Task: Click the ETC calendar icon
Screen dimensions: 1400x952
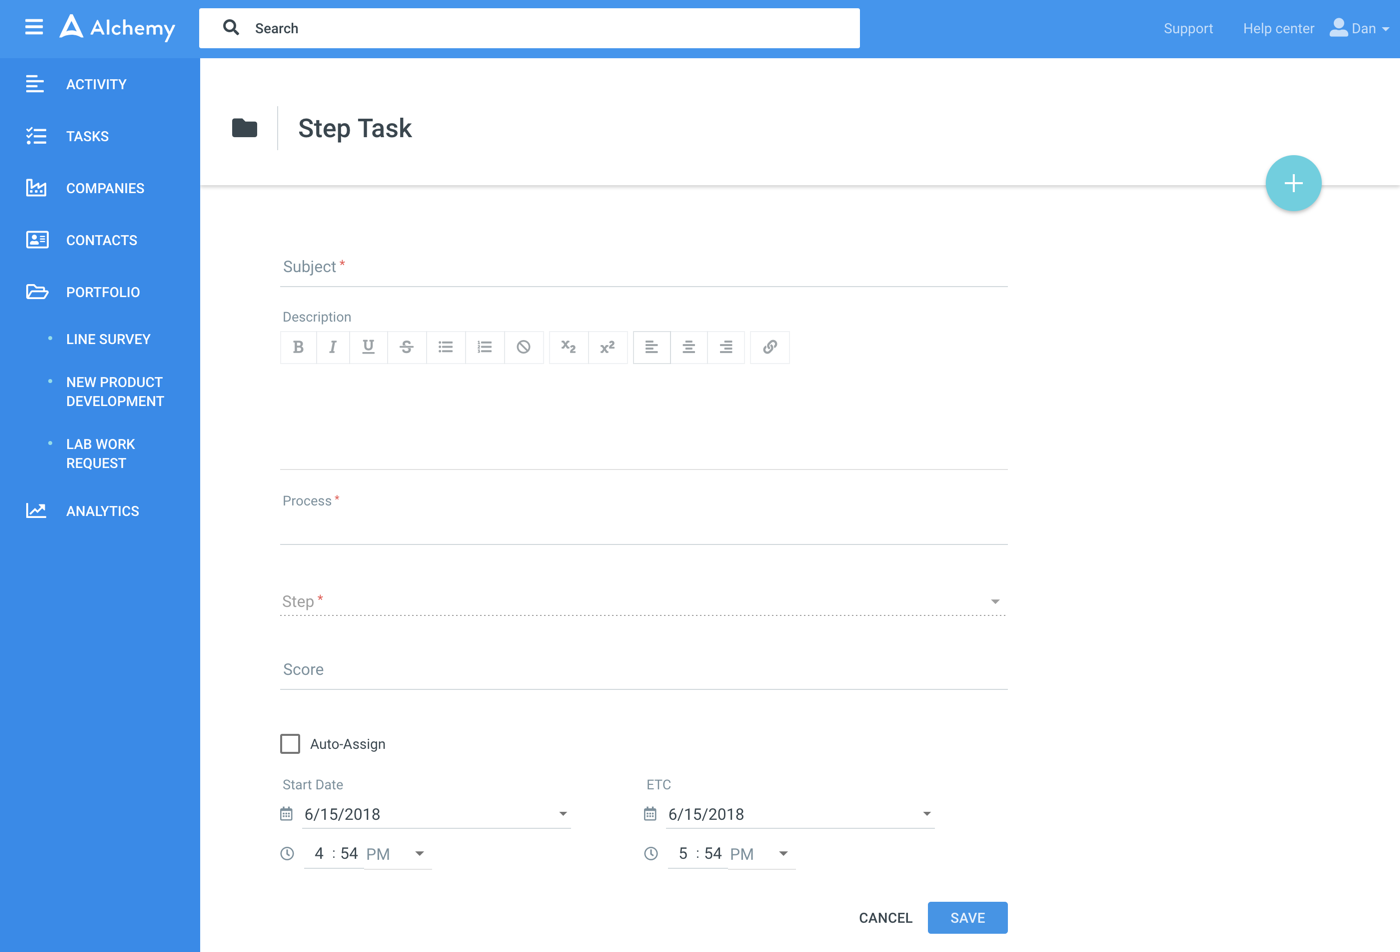Action: click(x=650, y=814)
